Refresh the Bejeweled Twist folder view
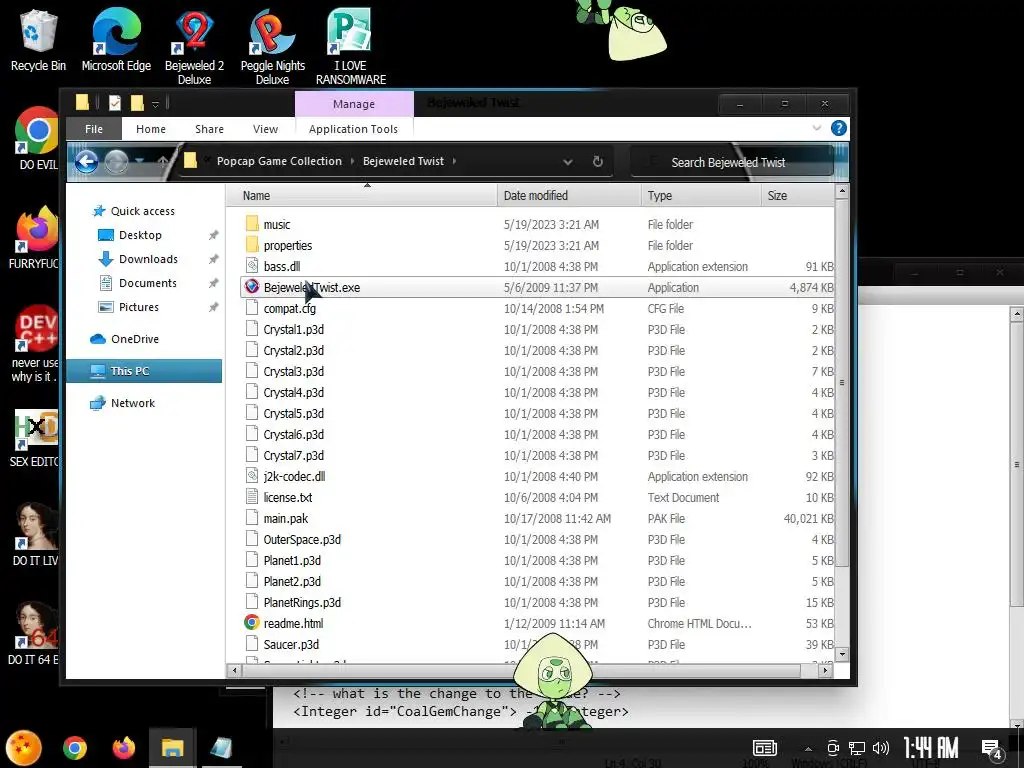Image resolution: width=1024 pixels, height=768 pixels. (598, 161)
